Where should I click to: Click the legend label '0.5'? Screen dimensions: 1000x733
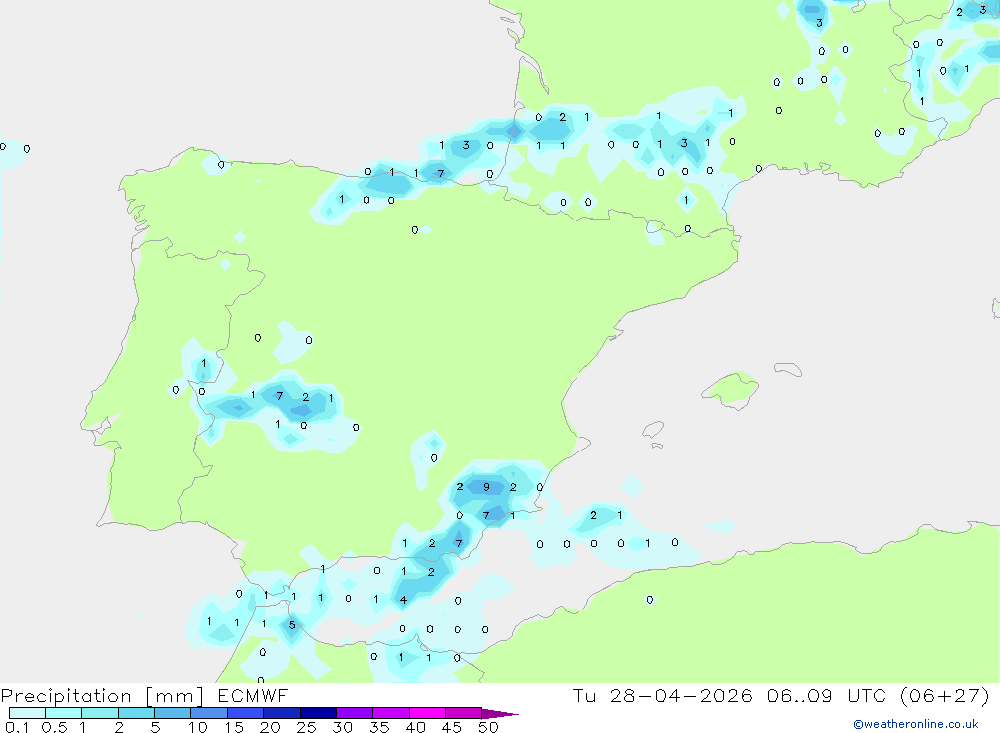point(54,727)
